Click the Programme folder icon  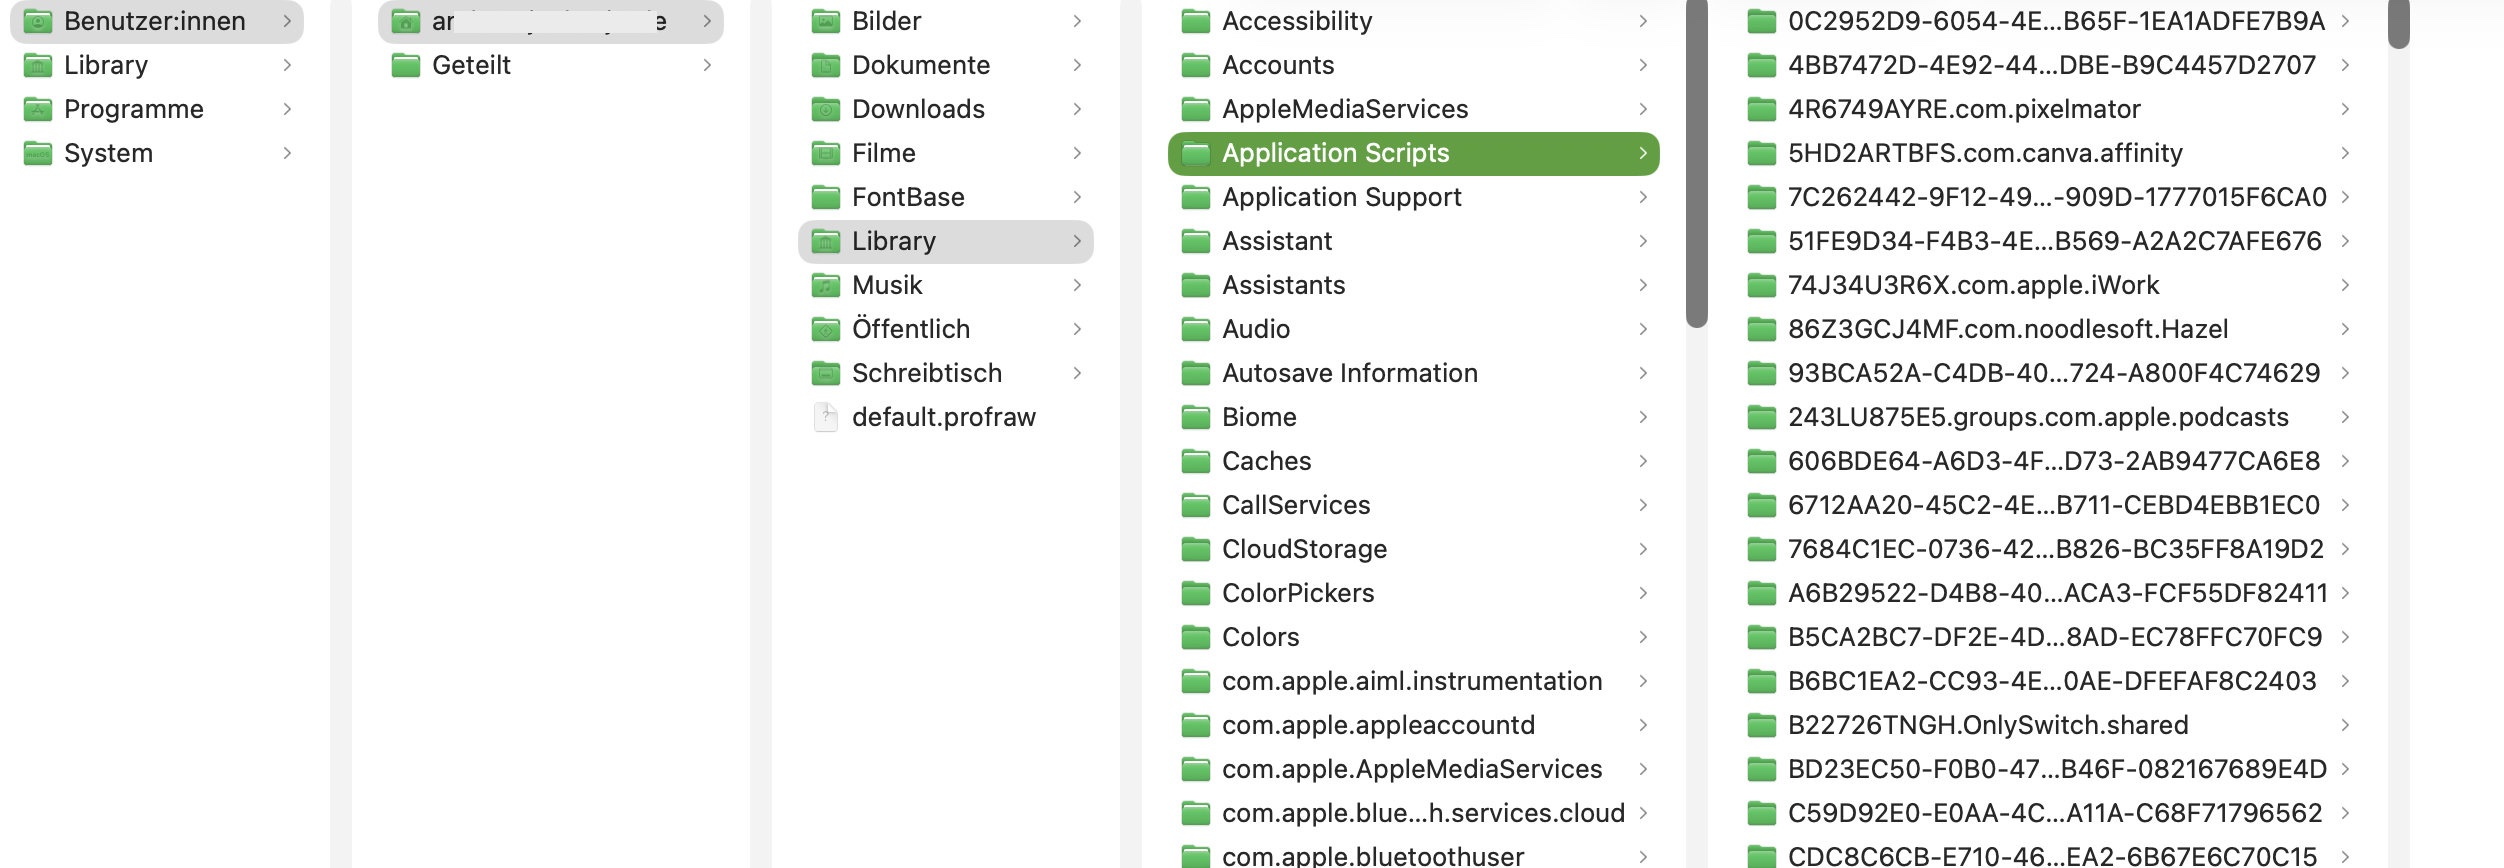(x=38, y=109)
